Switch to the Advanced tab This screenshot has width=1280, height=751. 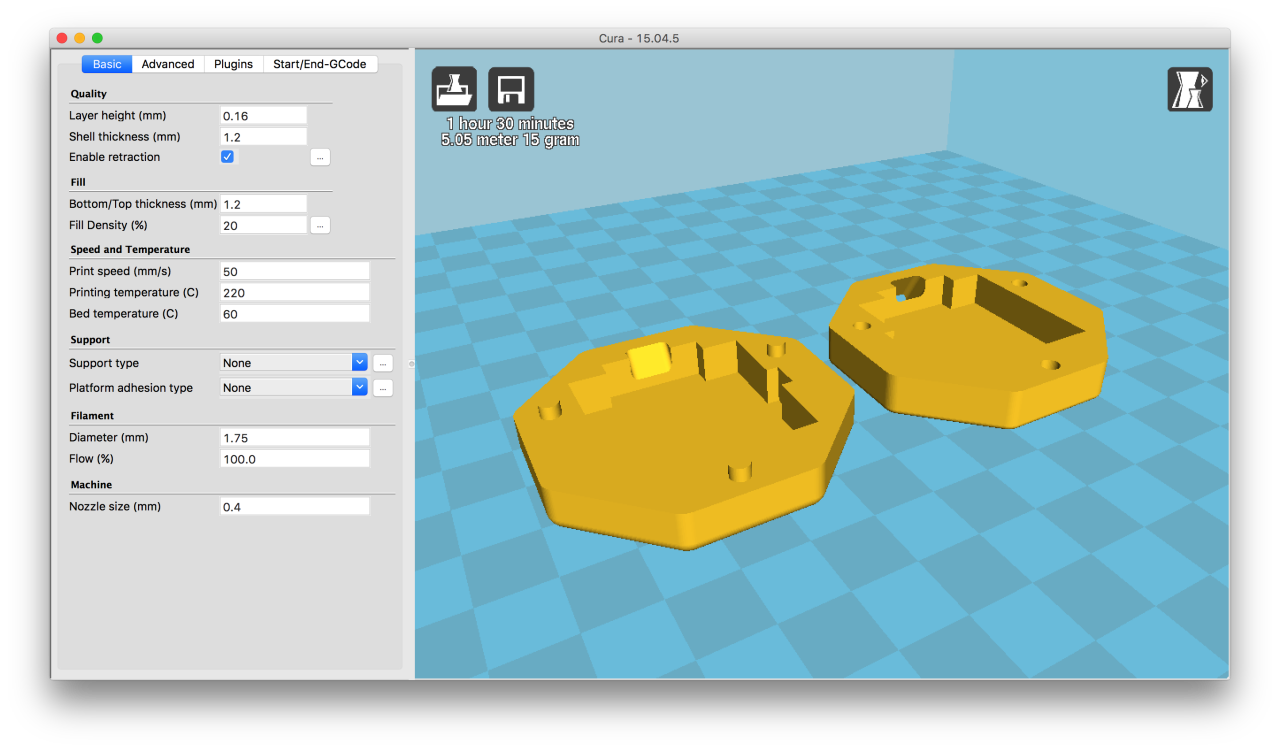(x=167, y=63)
